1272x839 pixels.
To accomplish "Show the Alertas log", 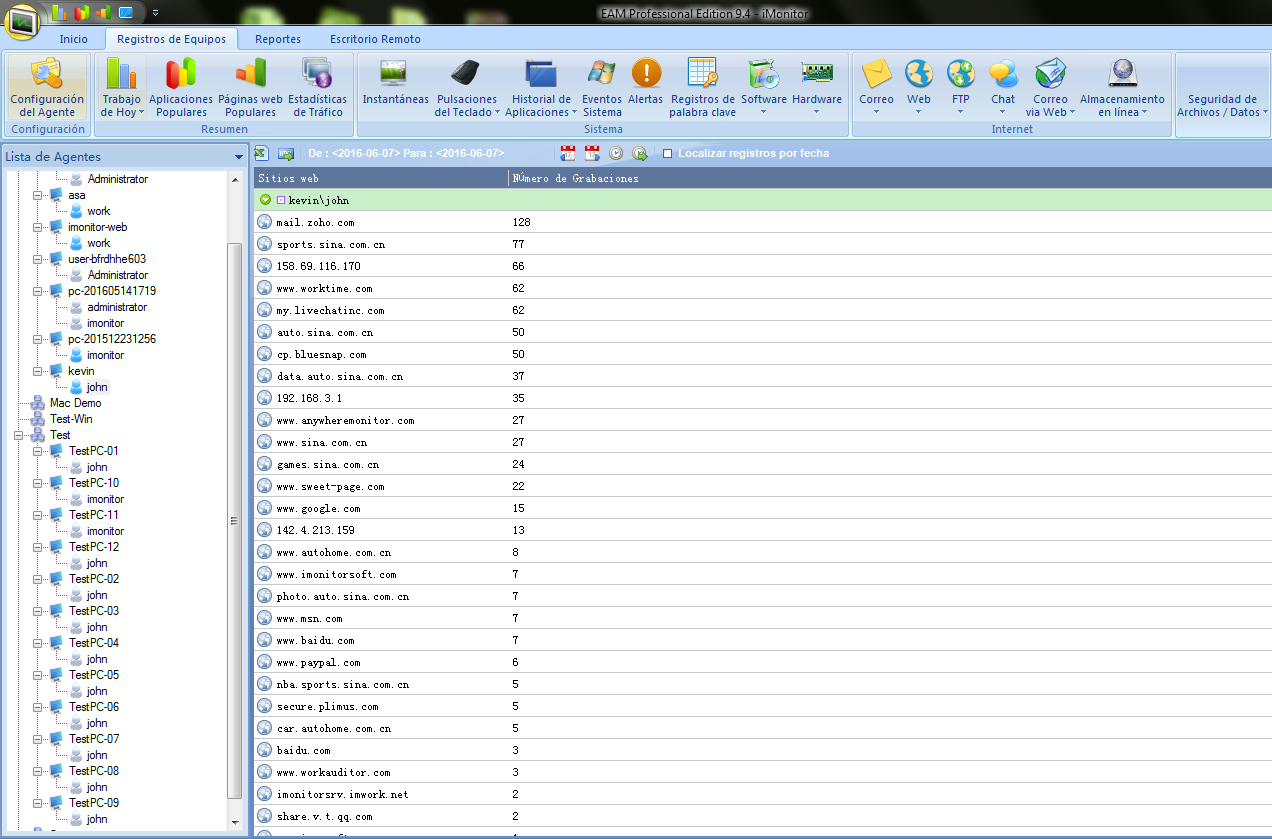I will (645, 88).
